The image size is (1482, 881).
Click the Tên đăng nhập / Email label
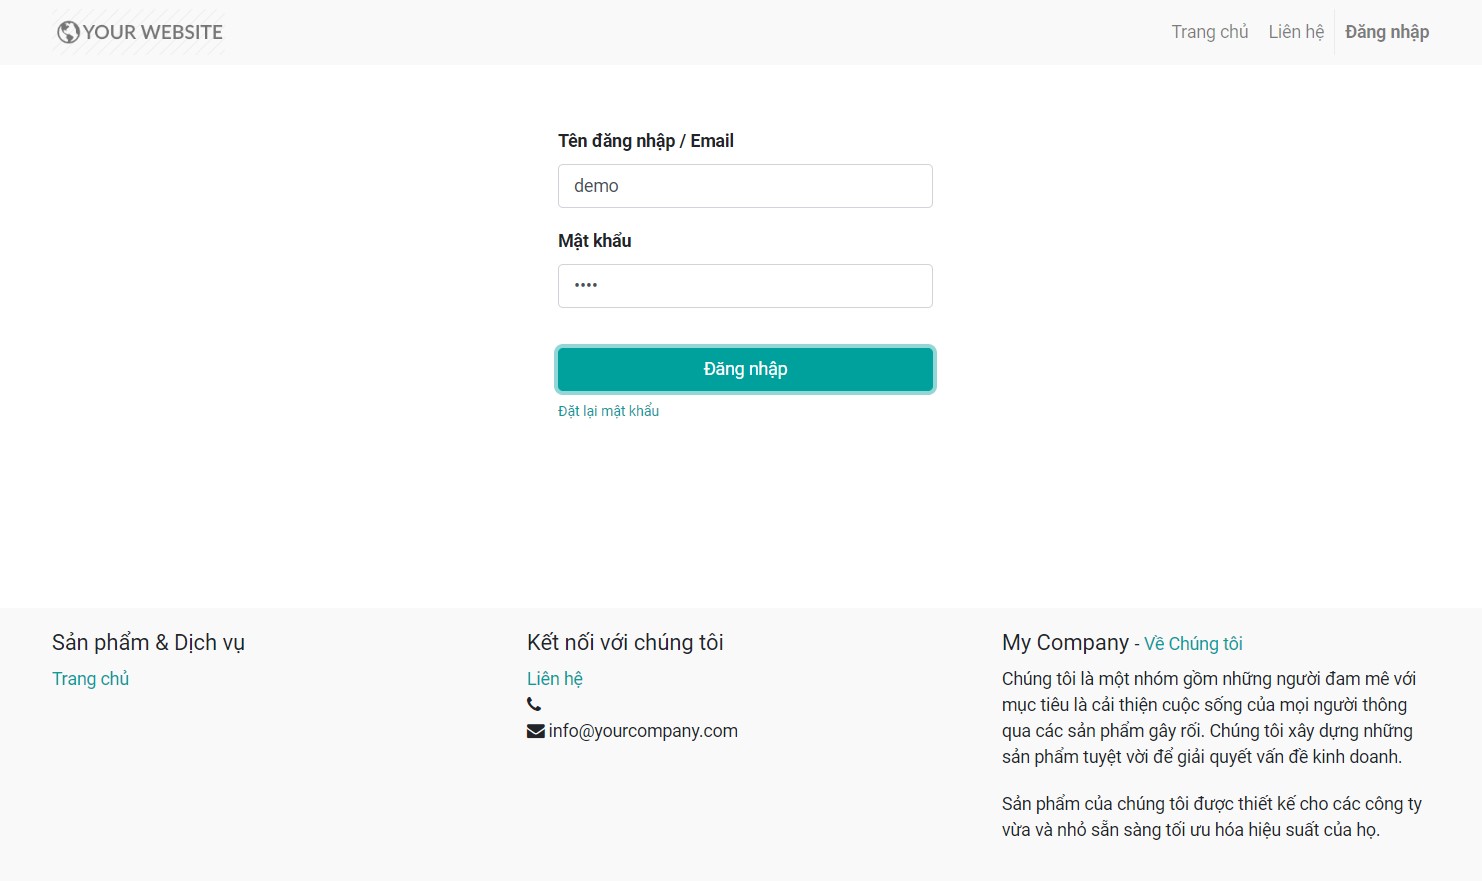coord(646,141)
